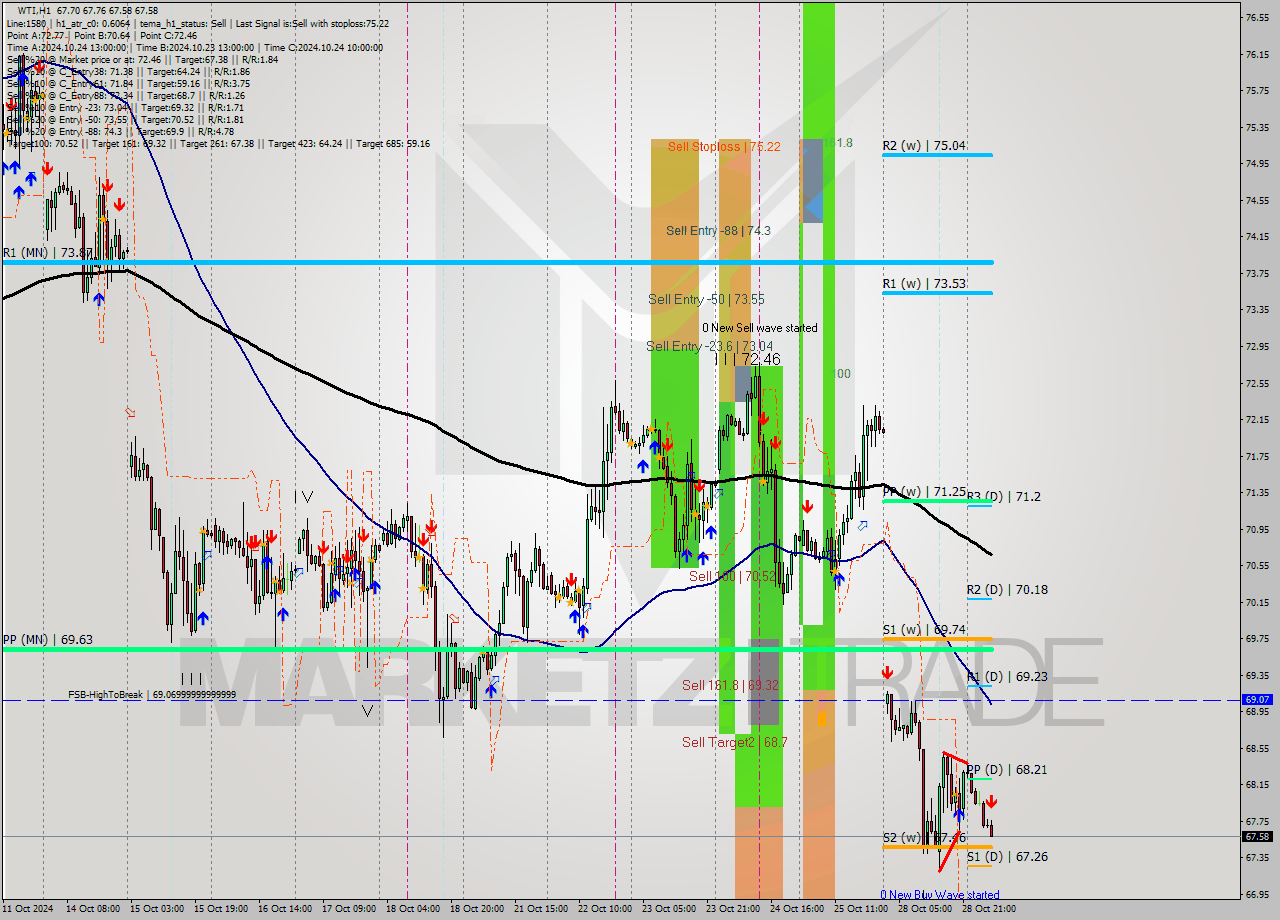Click the 72.15 price axis value
1280x920 pixels.
click(1257, 419)
